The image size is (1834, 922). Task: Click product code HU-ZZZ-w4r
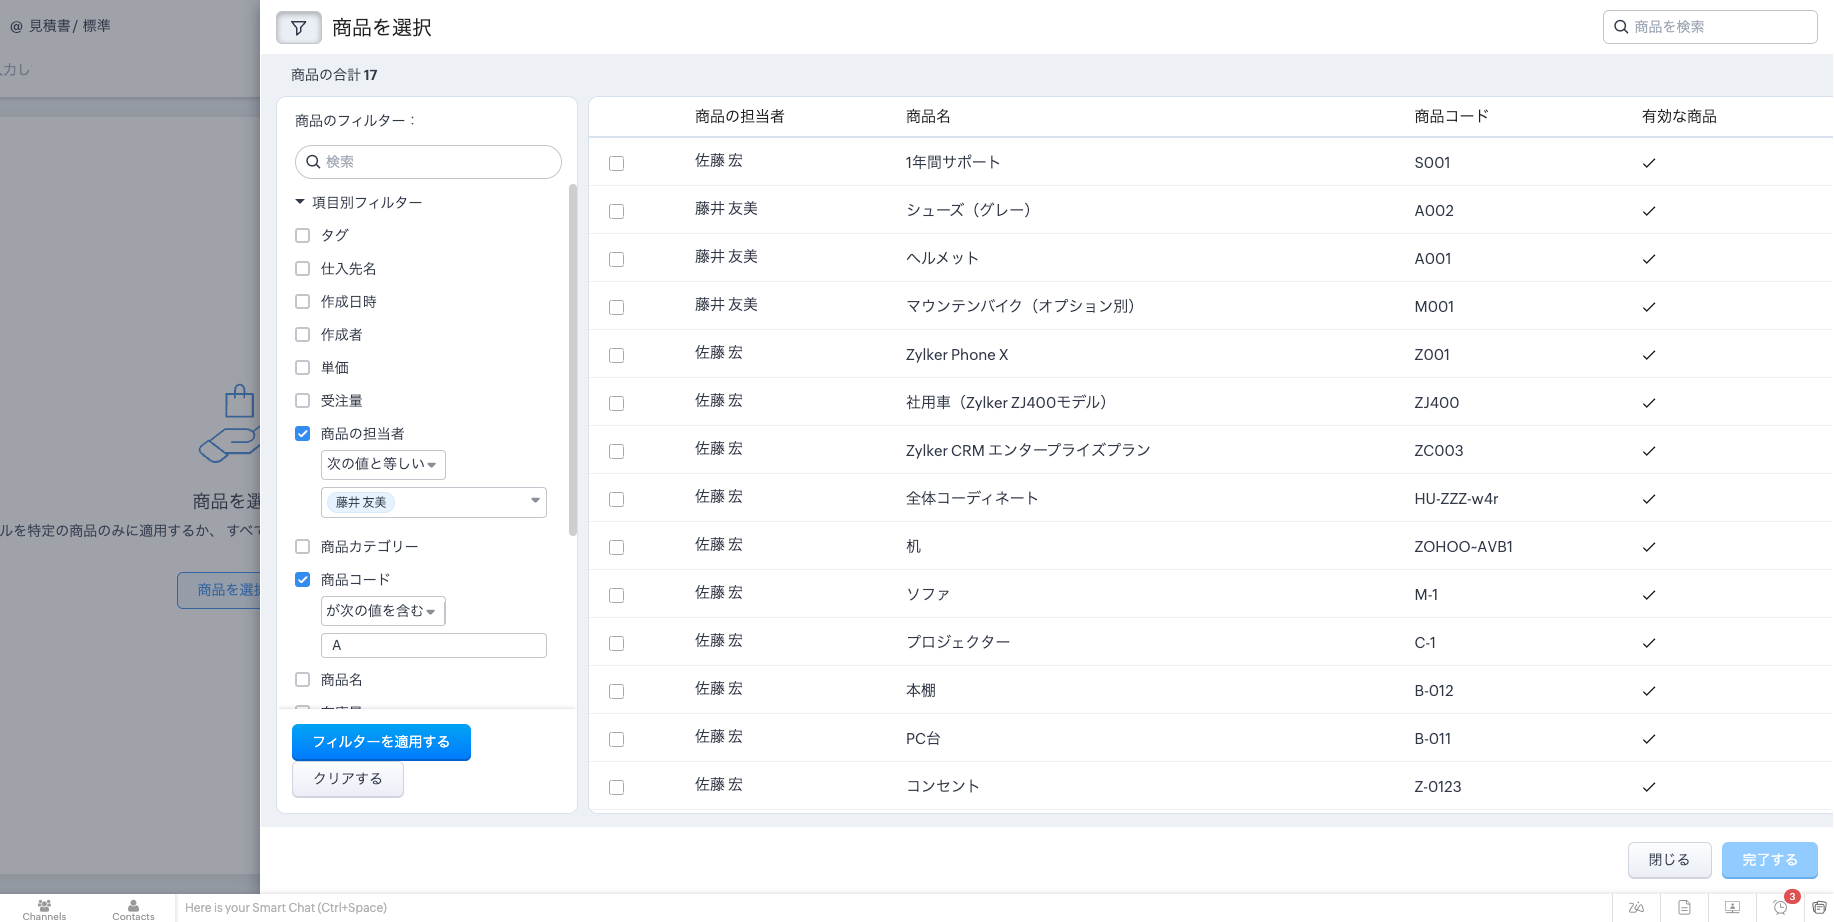pos(1456,499)
